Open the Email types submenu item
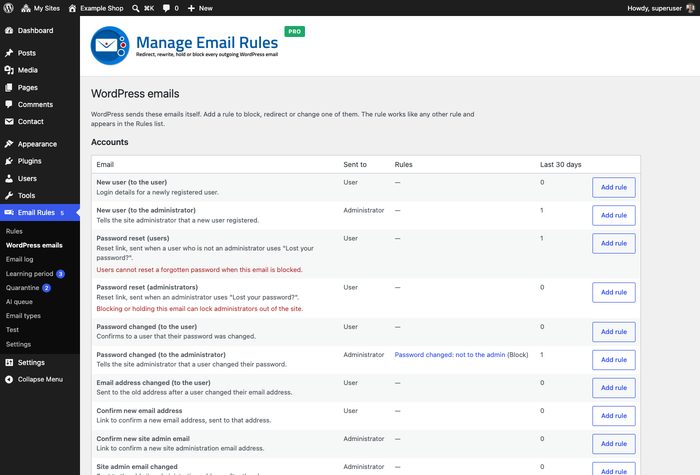 (x=23, y=316)
